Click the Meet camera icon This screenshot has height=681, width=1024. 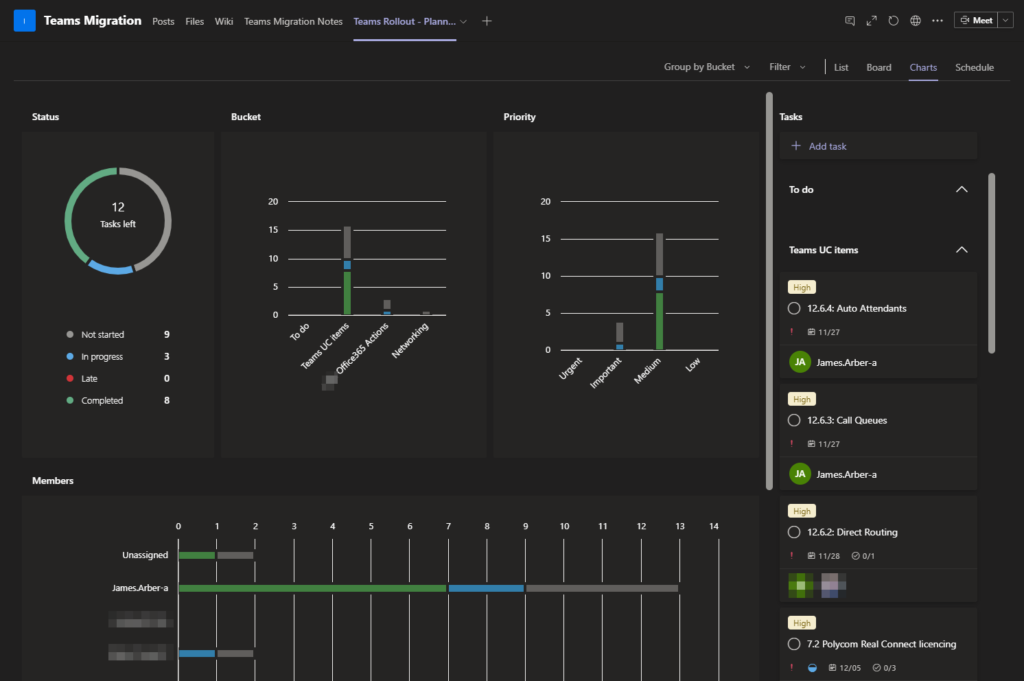coord(965,20)
